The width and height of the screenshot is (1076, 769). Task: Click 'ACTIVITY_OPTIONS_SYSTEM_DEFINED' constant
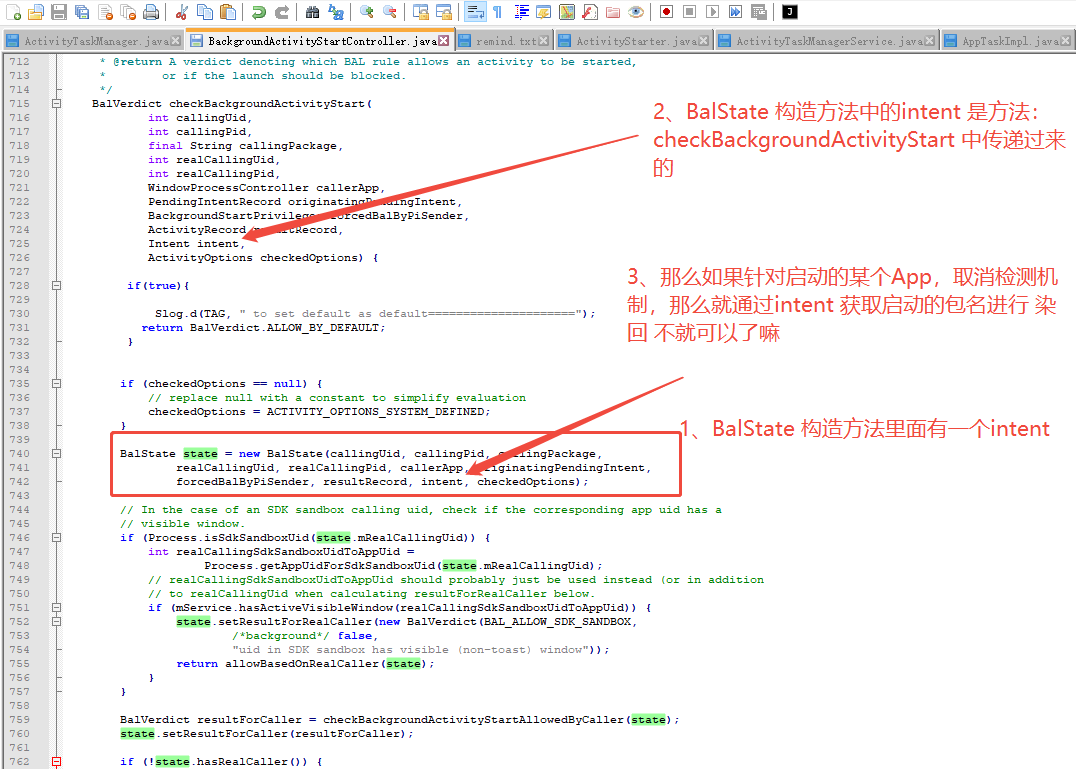pyautogui.click(x=375, y=412)
